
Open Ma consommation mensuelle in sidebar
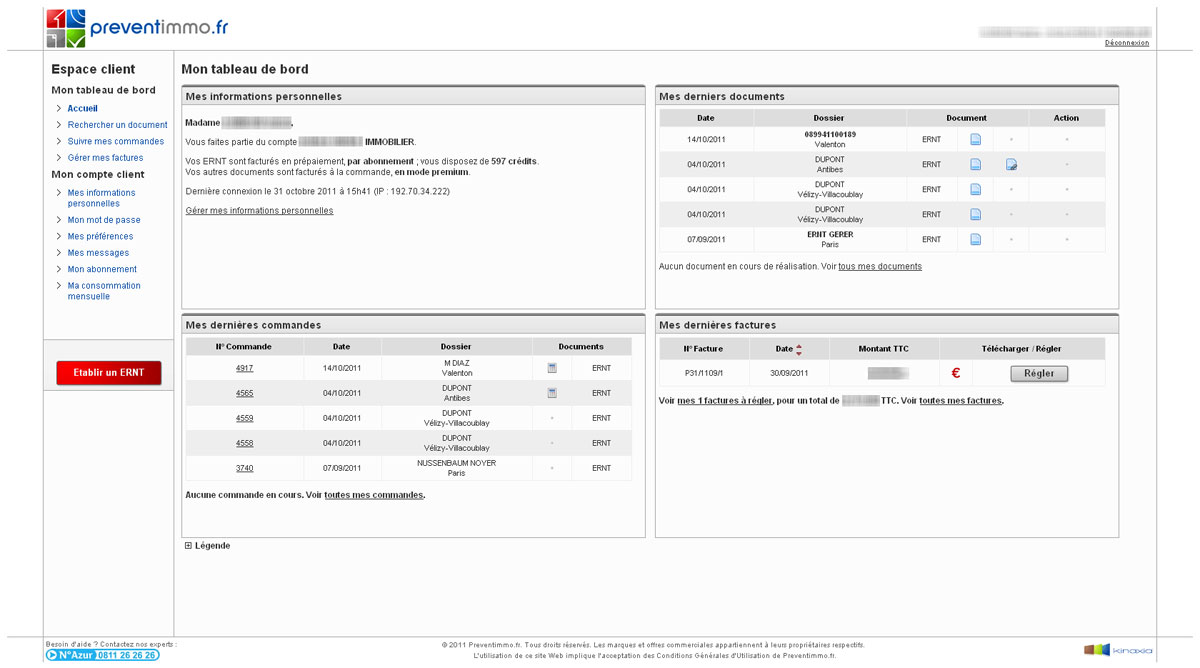104,291
